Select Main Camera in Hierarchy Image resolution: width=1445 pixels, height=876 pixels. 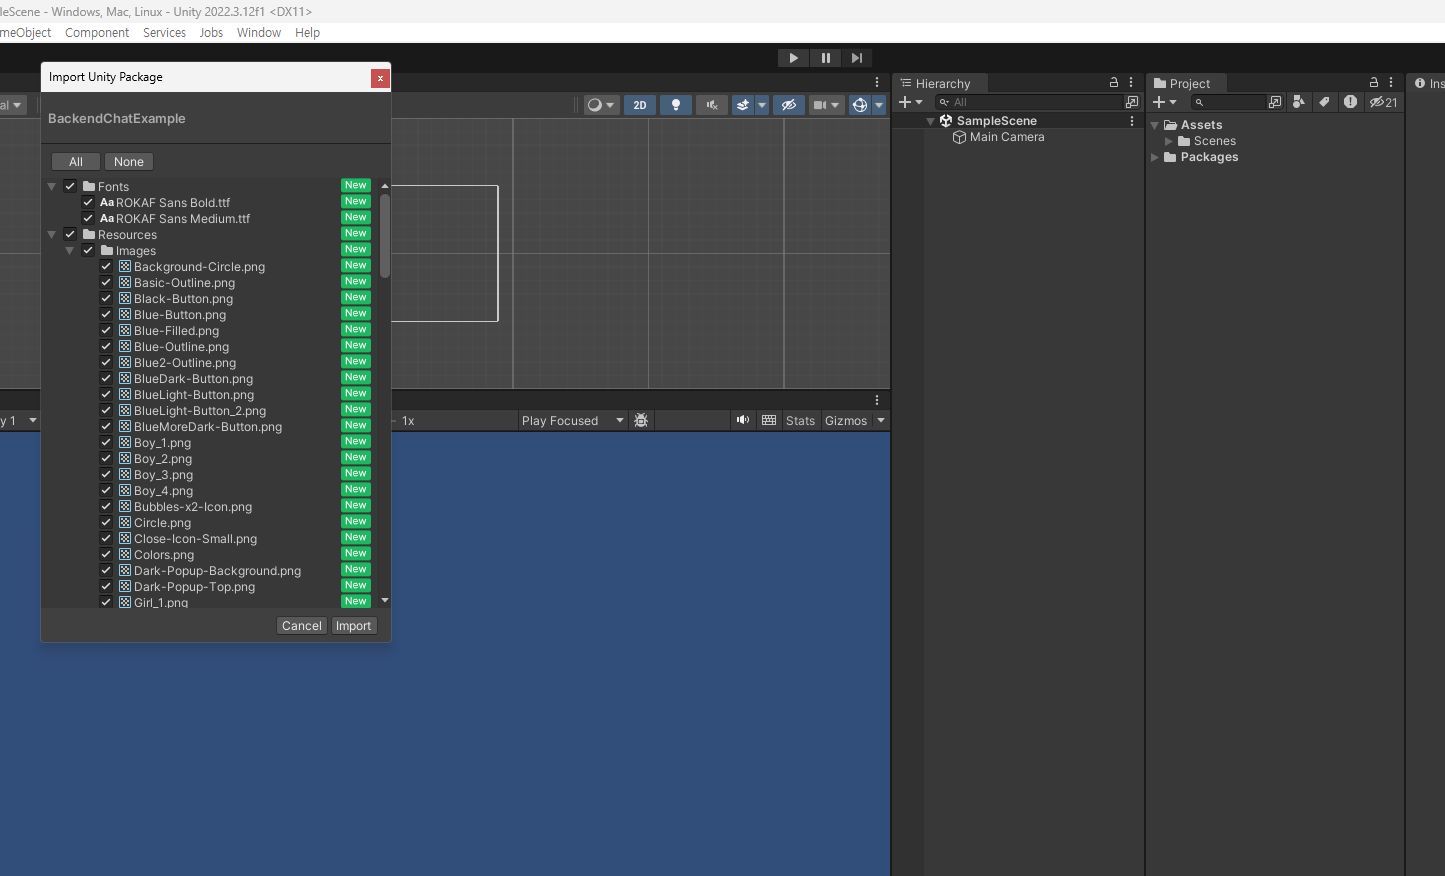point(1007,137)
